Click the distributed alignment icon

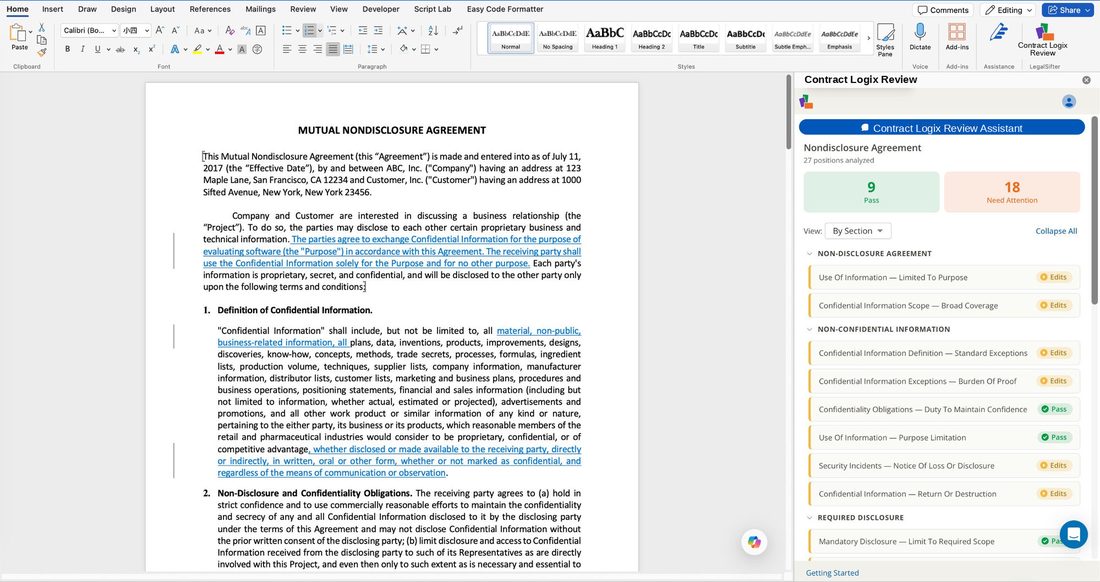[x=348, y=49]
